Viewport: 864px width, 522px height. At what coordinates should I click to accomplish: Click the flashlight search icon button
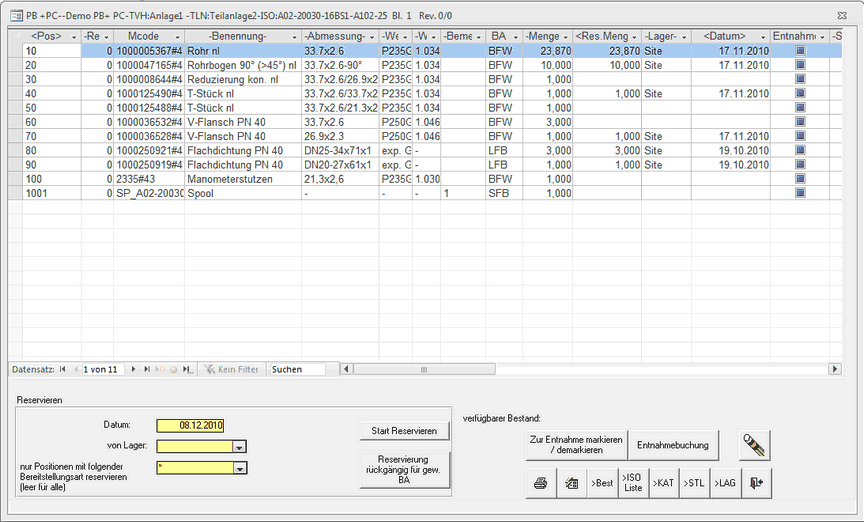point(755,445)
